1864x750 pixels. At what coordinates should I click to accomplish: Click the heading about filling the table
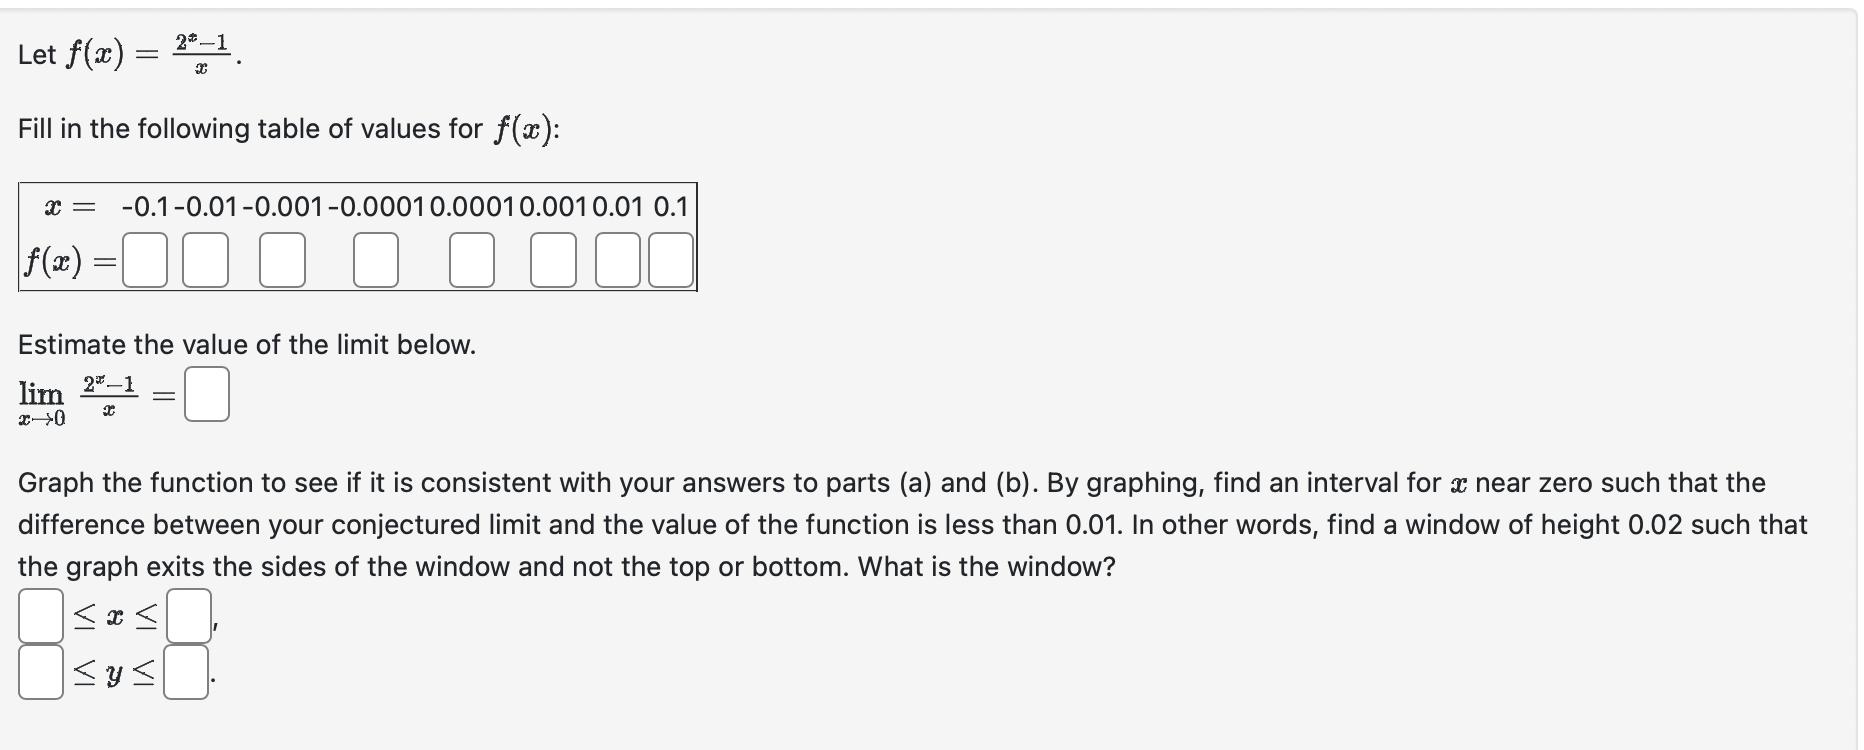pyautogui.click(x=288, y=128)
